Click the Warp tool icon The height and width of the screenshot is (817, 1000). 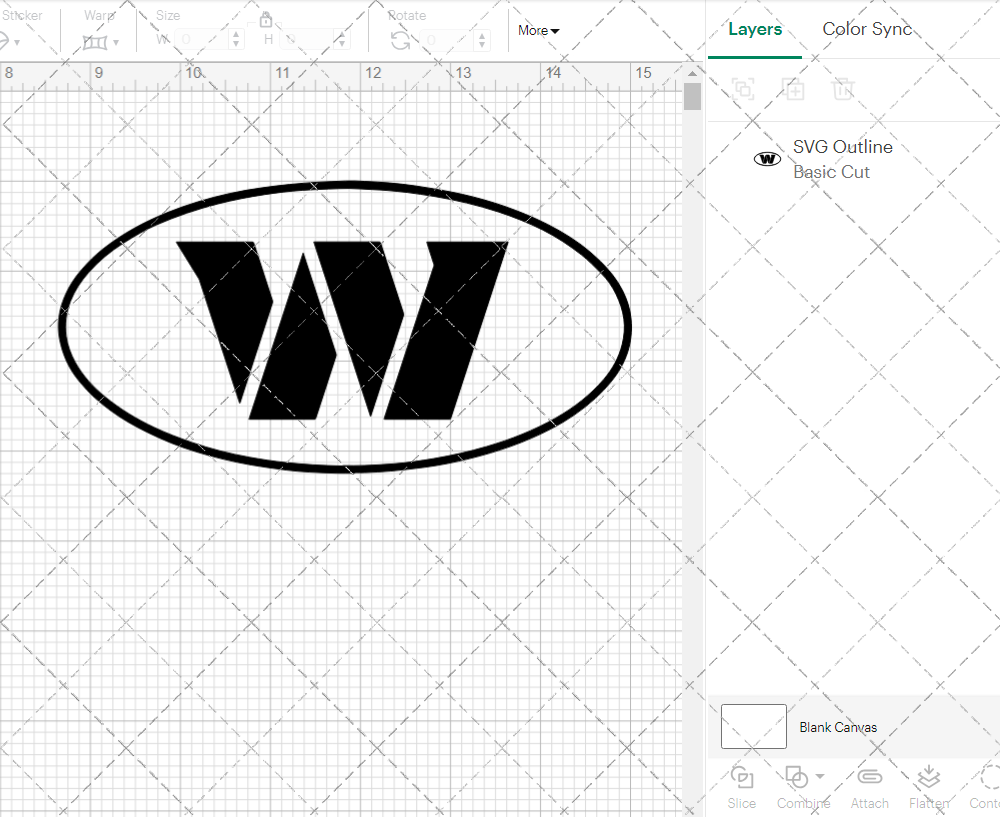95,42
